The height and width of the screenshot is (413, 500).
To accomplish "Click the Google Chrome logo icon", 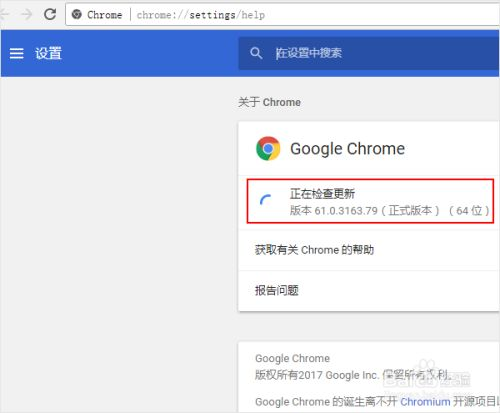I will click(268, 148).
